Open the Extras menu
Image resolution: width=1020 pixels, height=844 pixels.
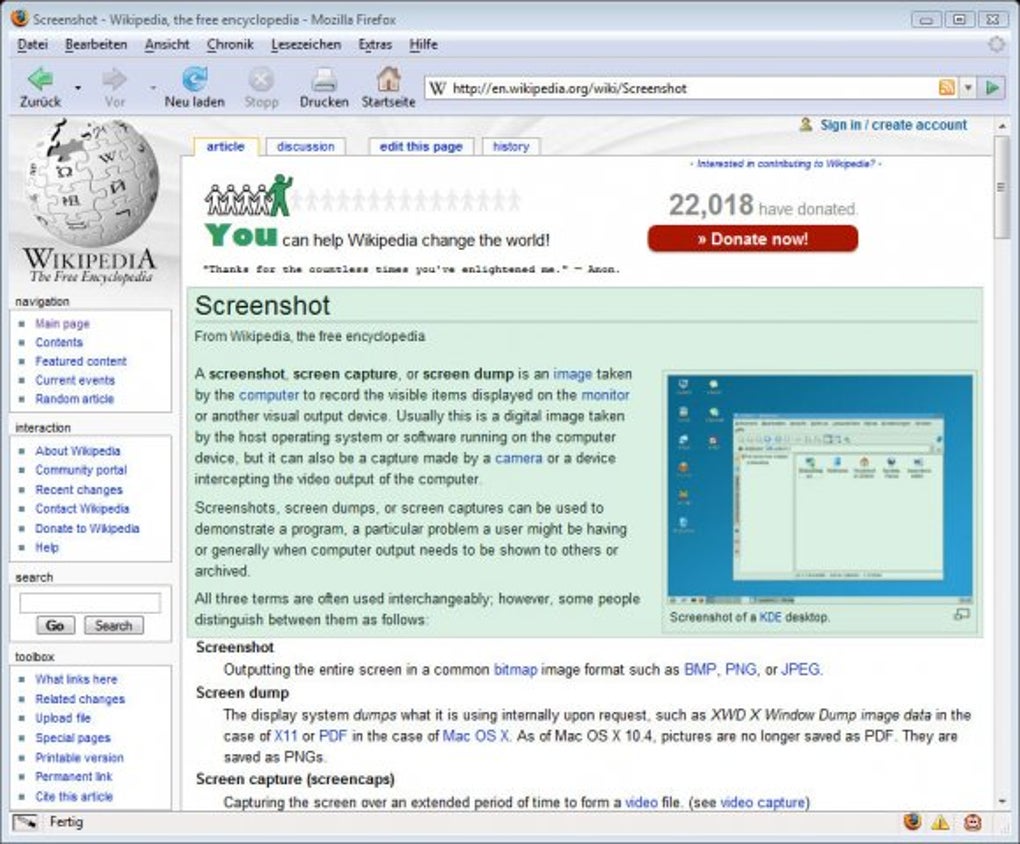(x=375, y=44)
